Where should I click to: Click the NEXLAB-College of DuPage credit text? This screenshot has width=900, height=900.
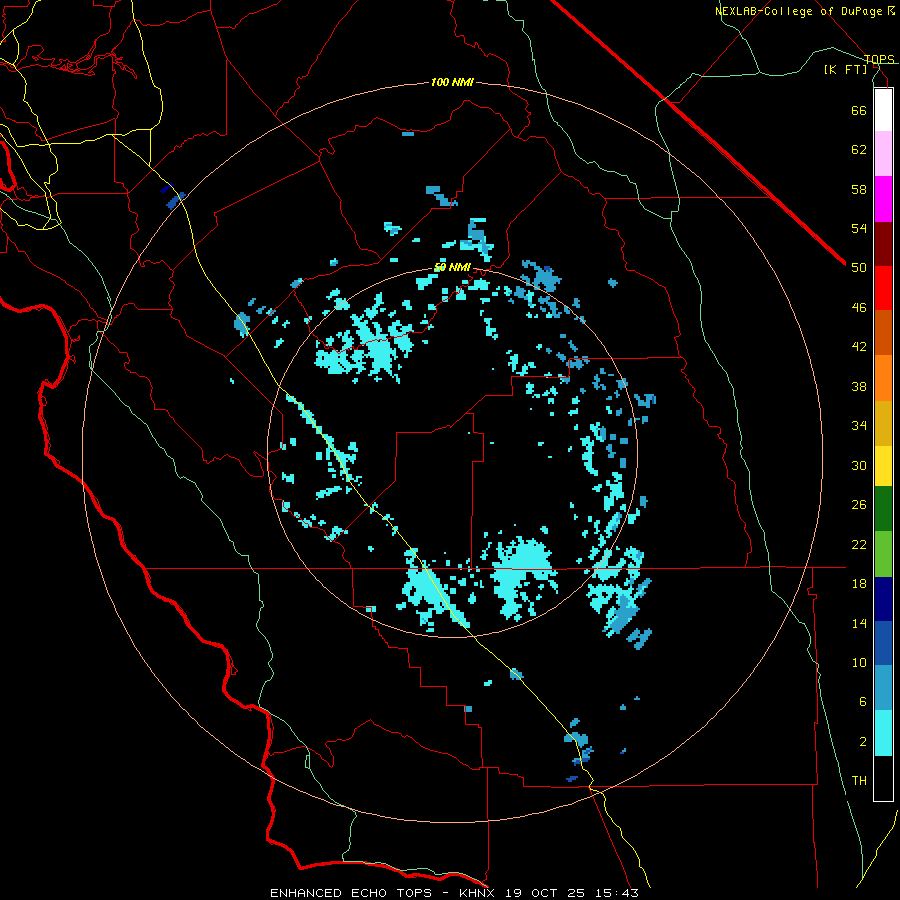click(799, 11)
